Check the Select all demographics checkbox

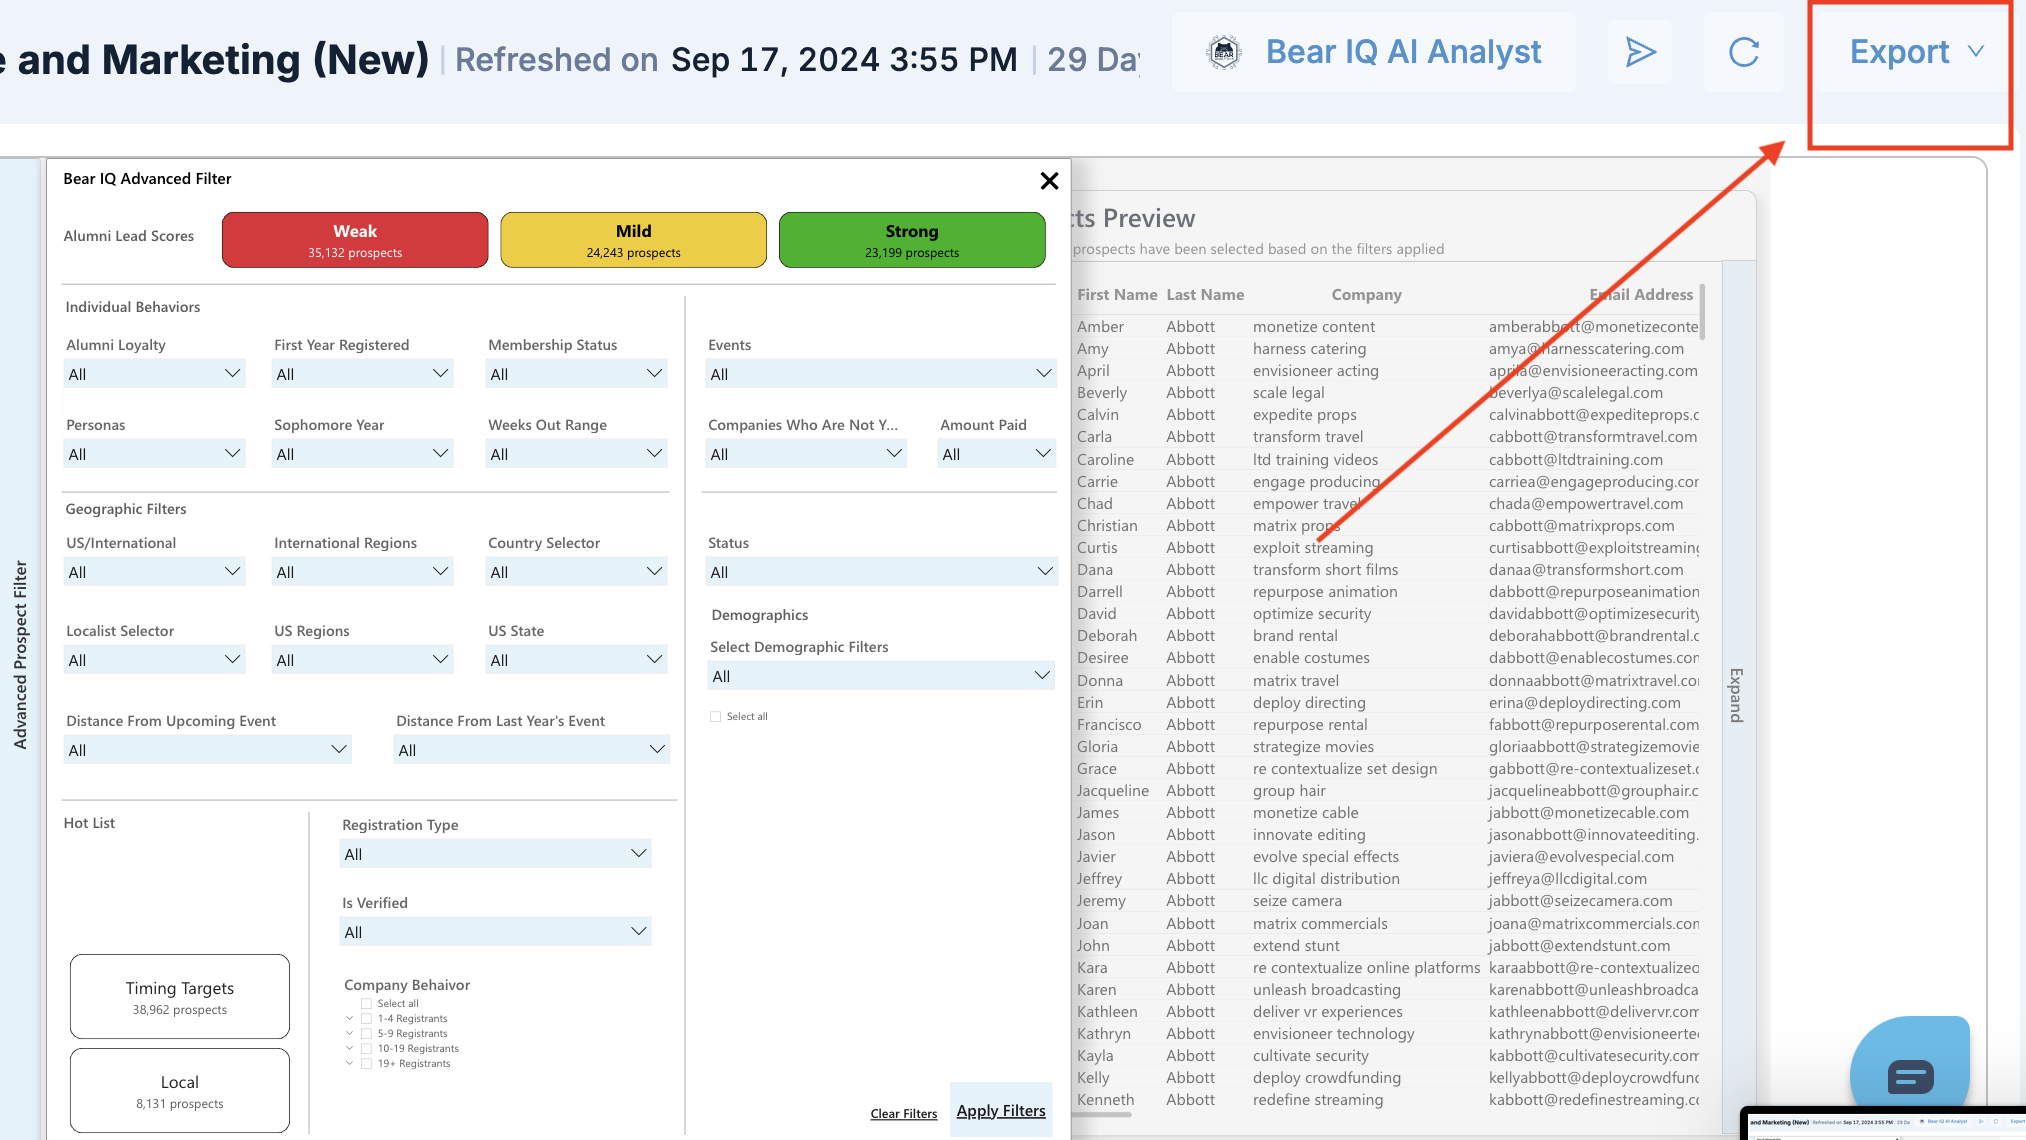715,716
